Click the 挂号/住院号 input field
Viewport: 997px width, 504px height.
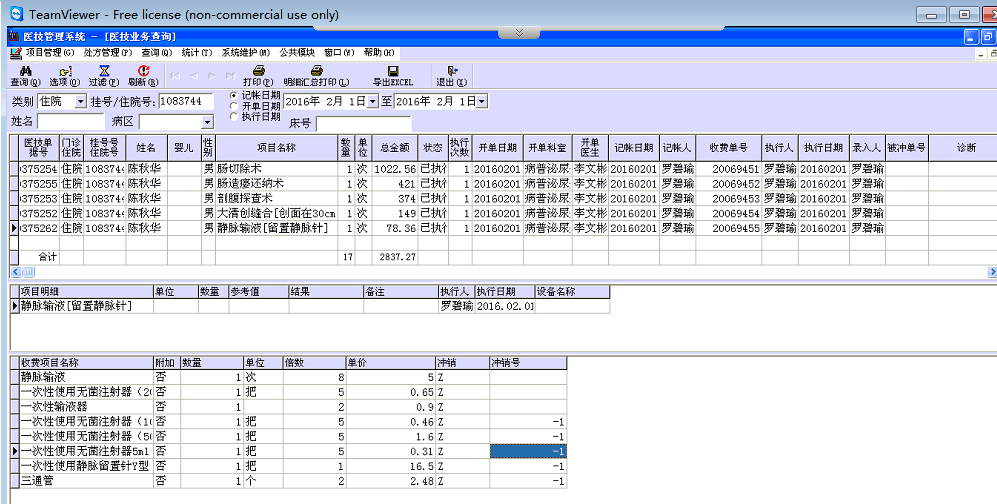188,101
